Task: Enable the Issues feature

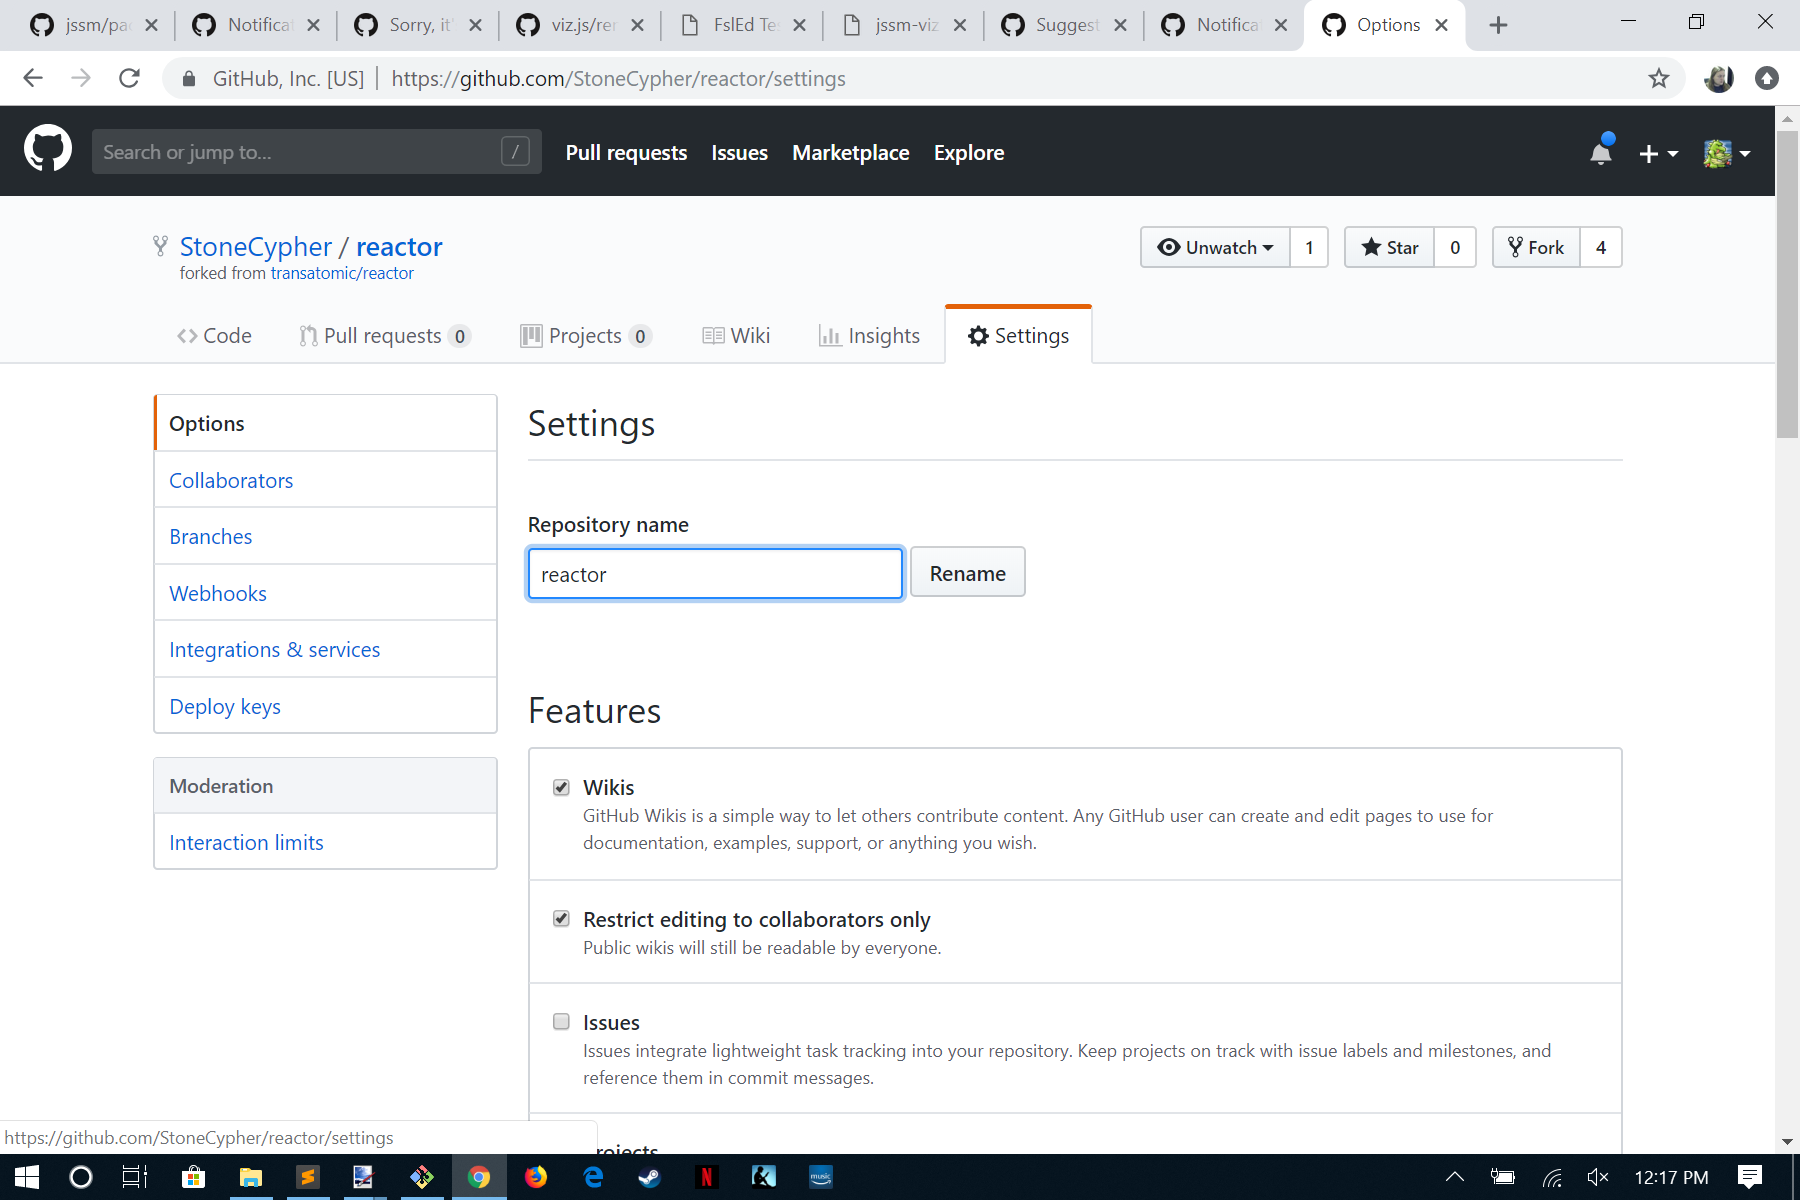Action: pyautogui.click(x=561, y=1021)
